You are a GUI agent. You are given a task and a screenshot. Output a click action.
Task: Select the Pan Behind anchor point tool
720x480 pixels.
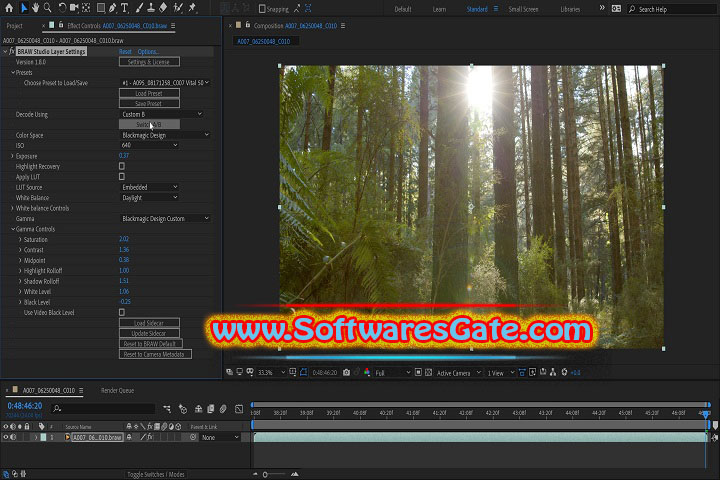[x=86, y=8]
